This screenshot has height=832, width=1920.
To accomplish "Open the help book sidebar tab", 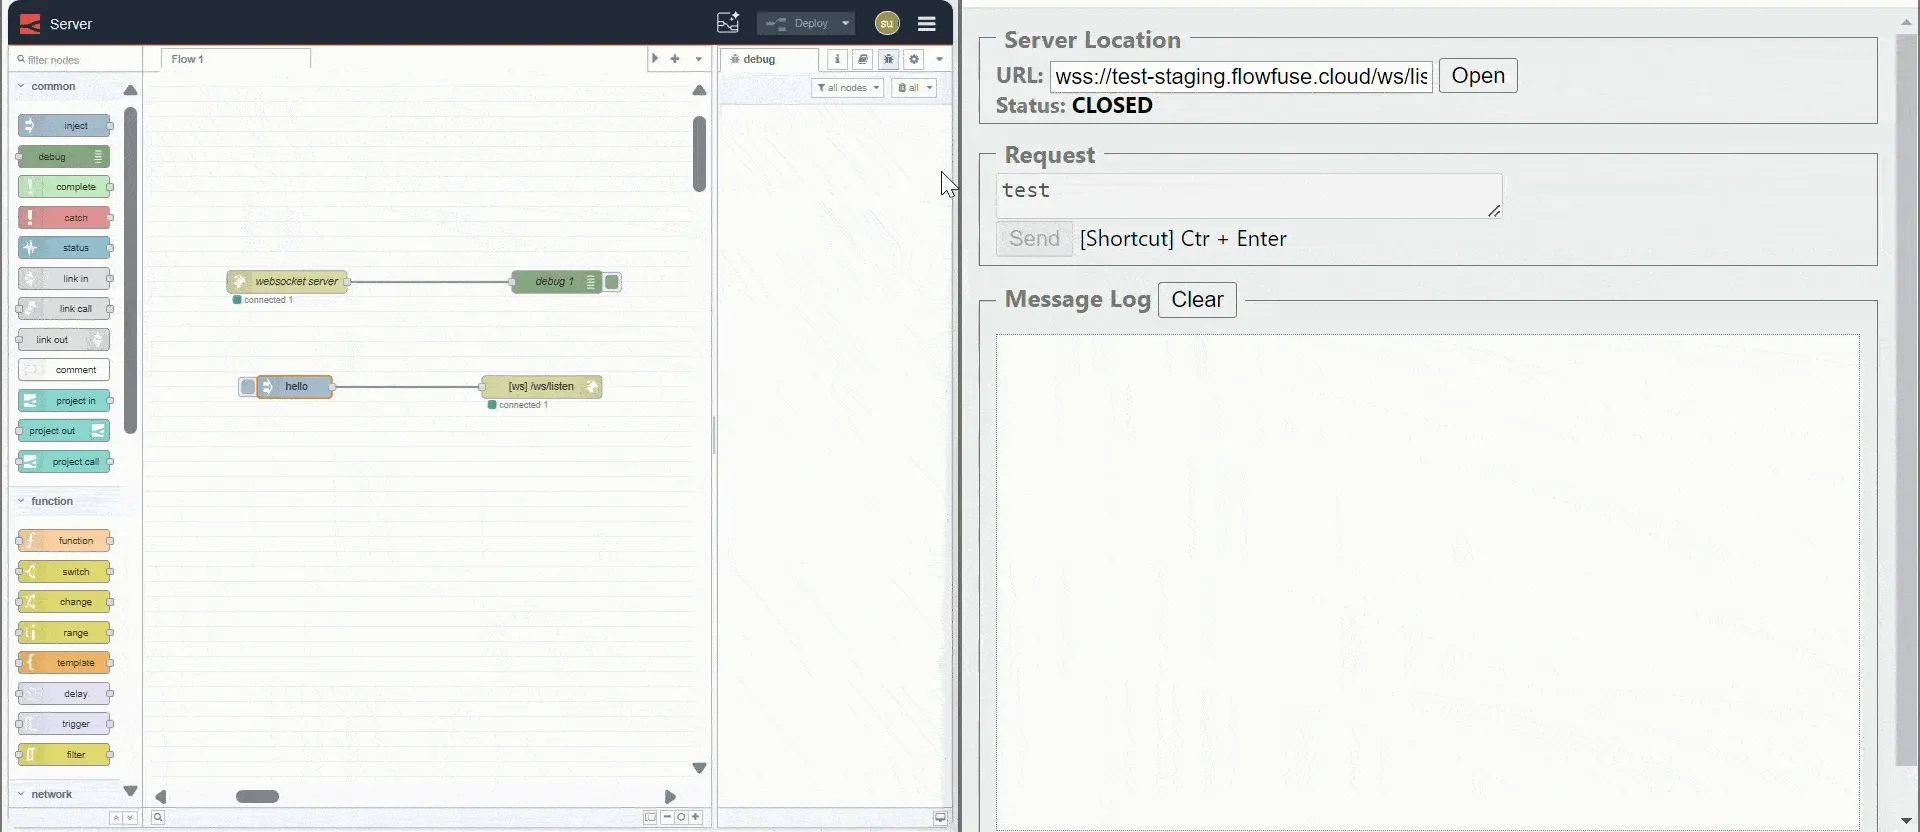I will tap(863, 59).
